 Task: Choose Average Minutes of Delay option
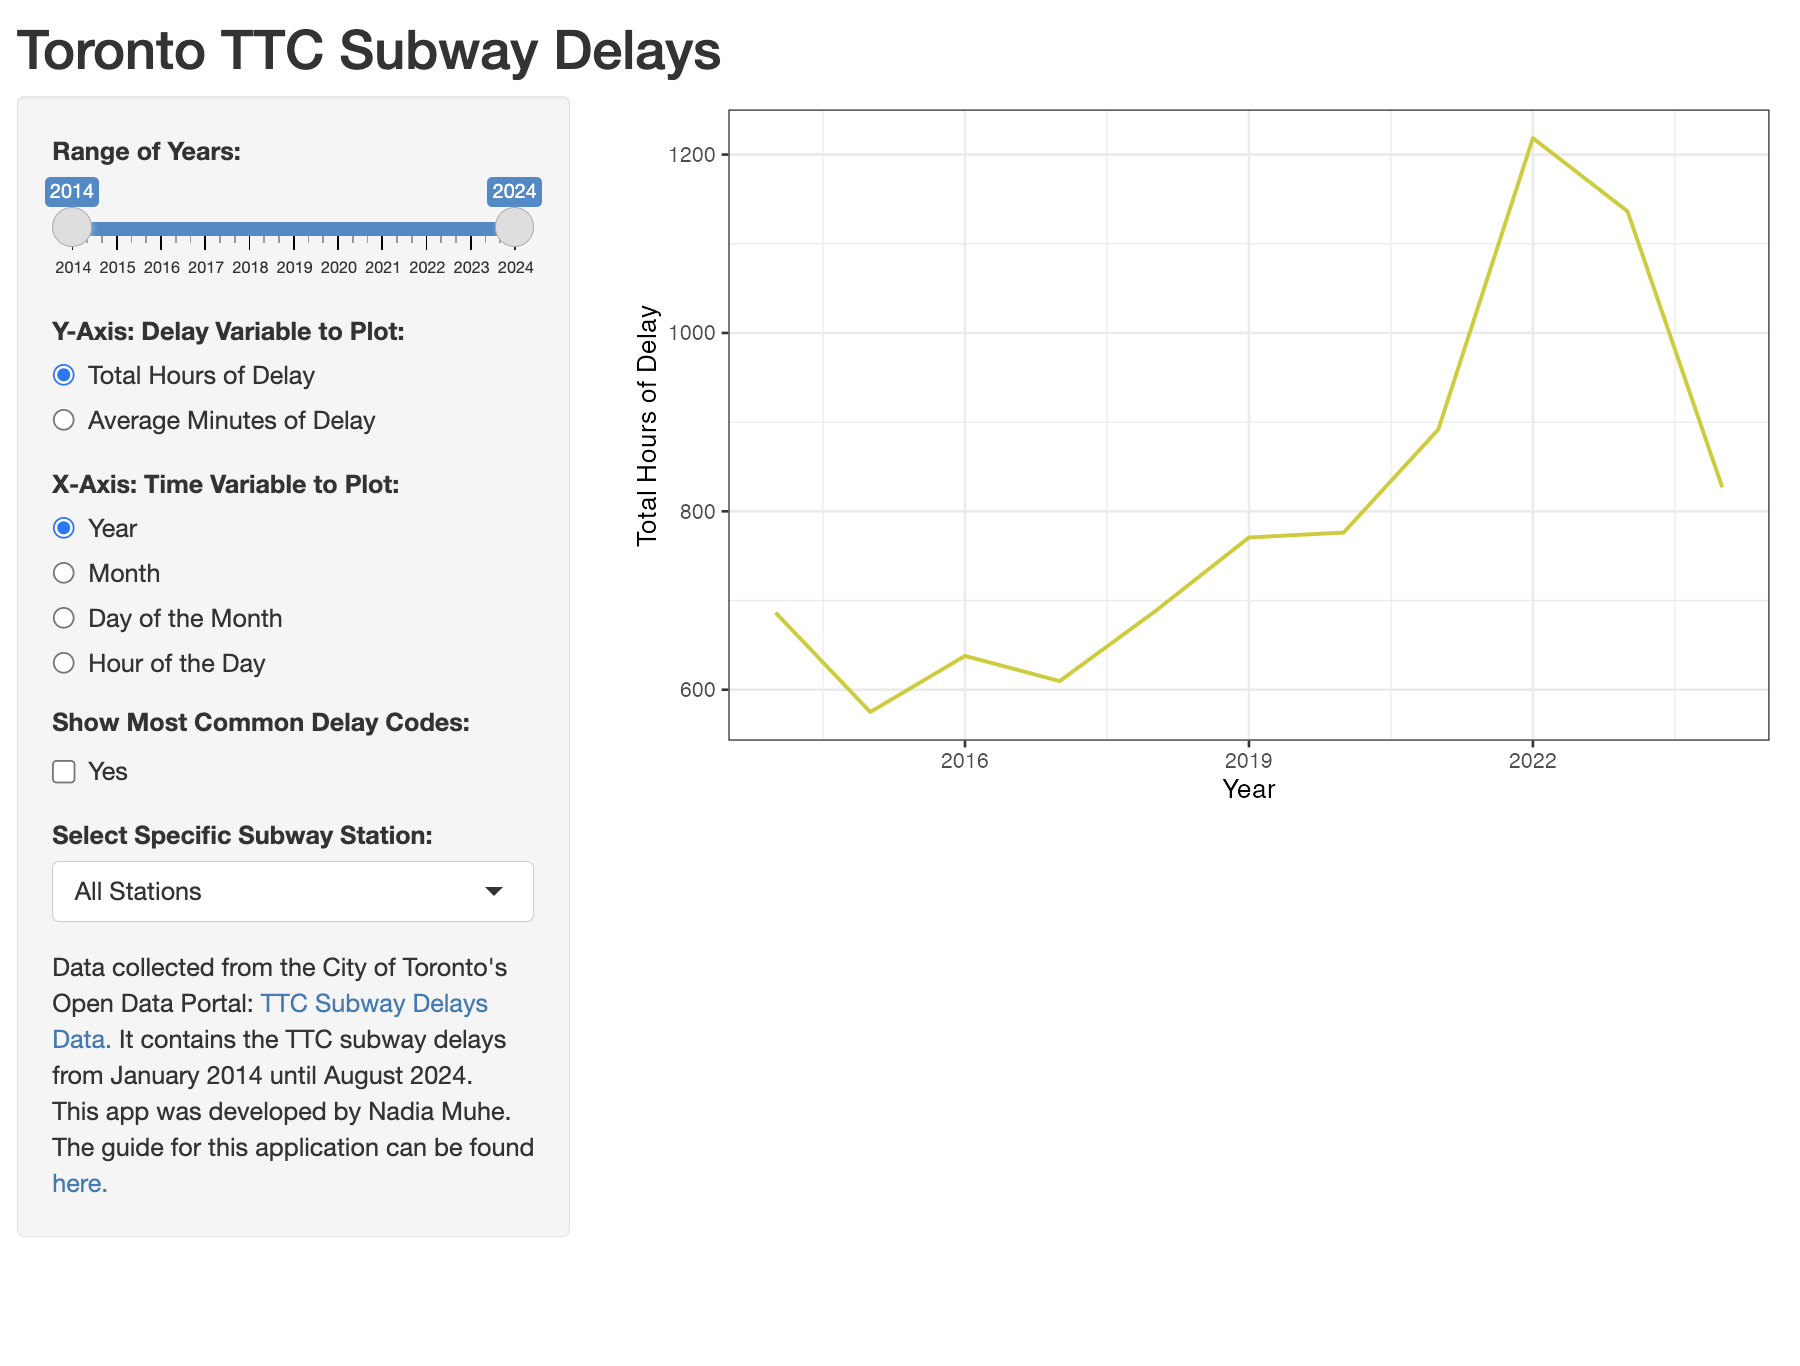[x=64, y=420]
